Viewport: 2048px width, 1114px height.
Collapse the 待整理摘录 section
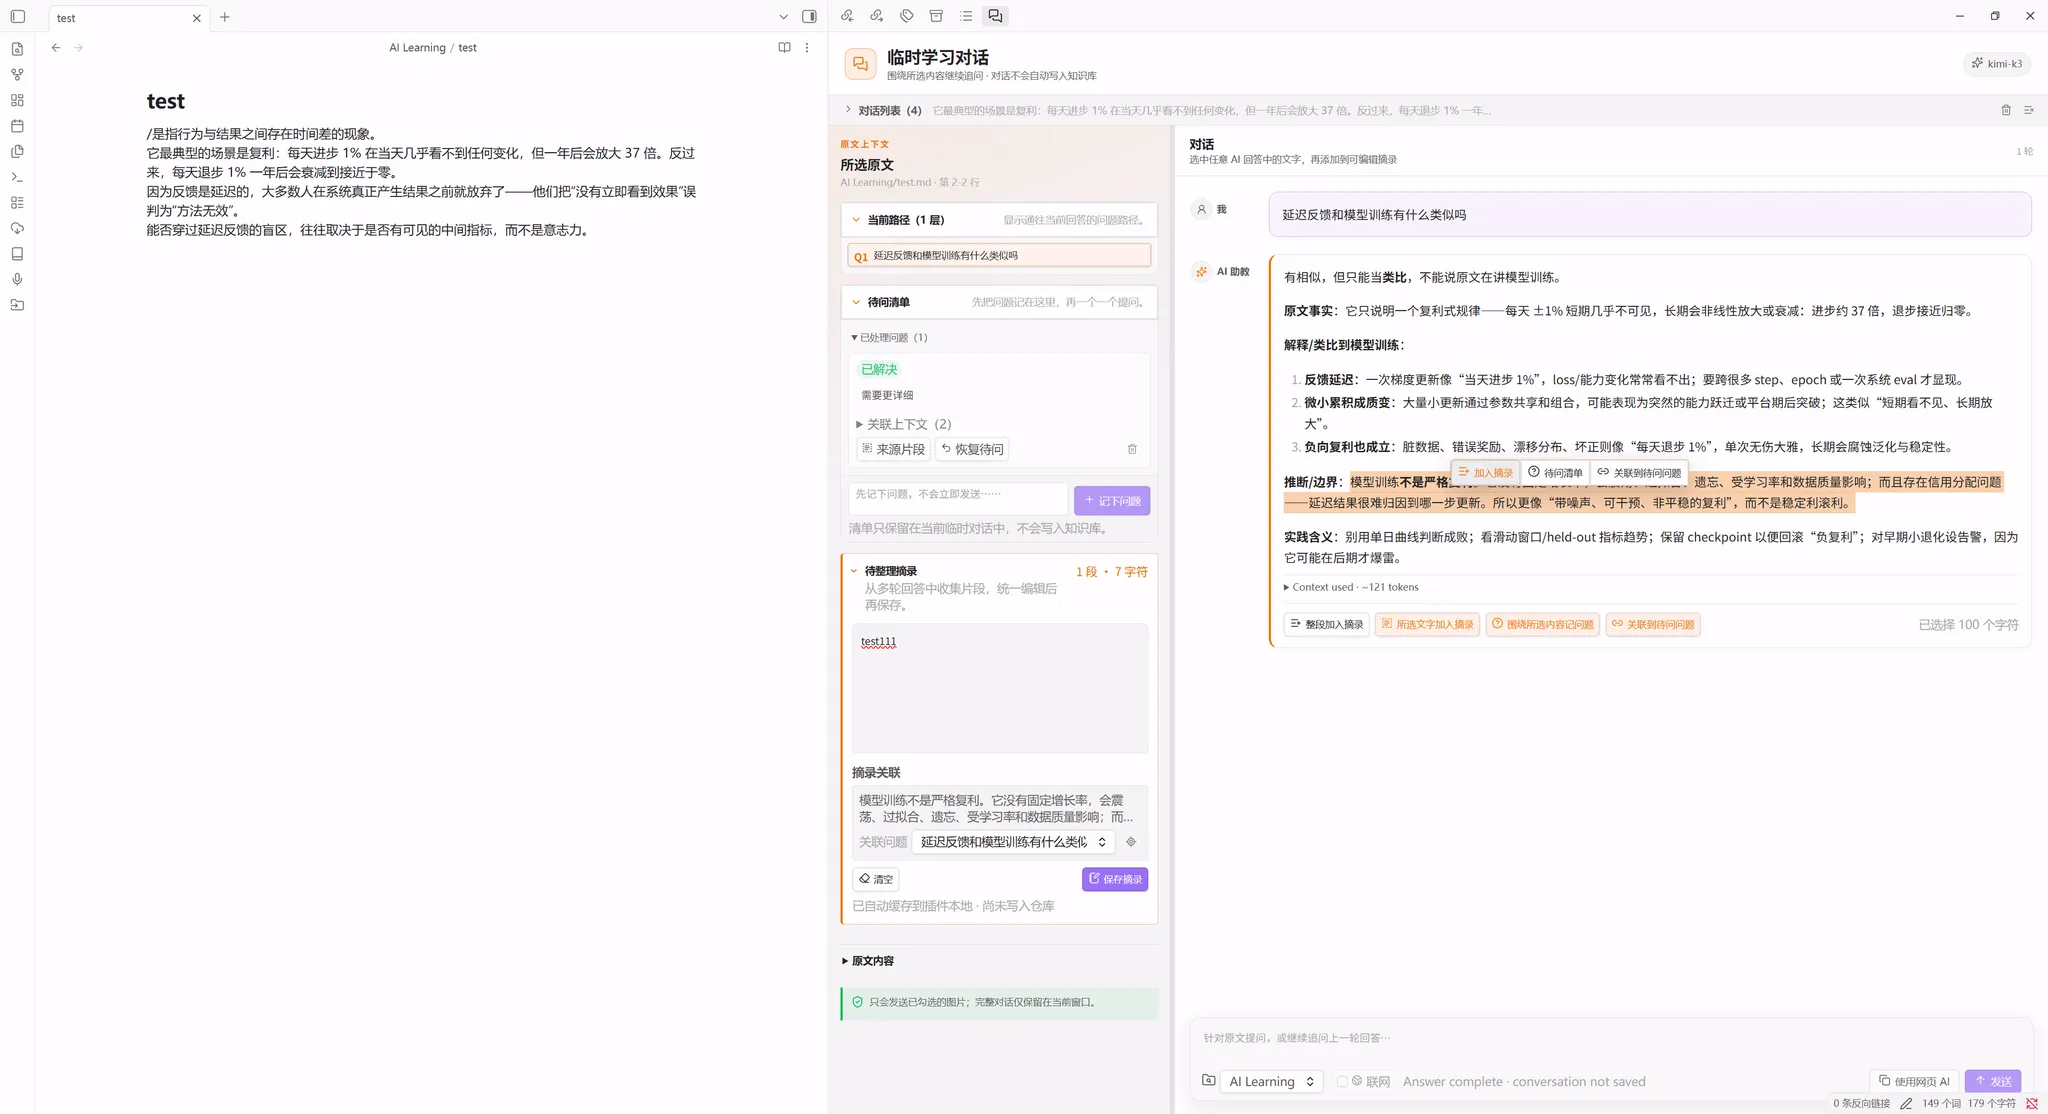click(854, 571)
